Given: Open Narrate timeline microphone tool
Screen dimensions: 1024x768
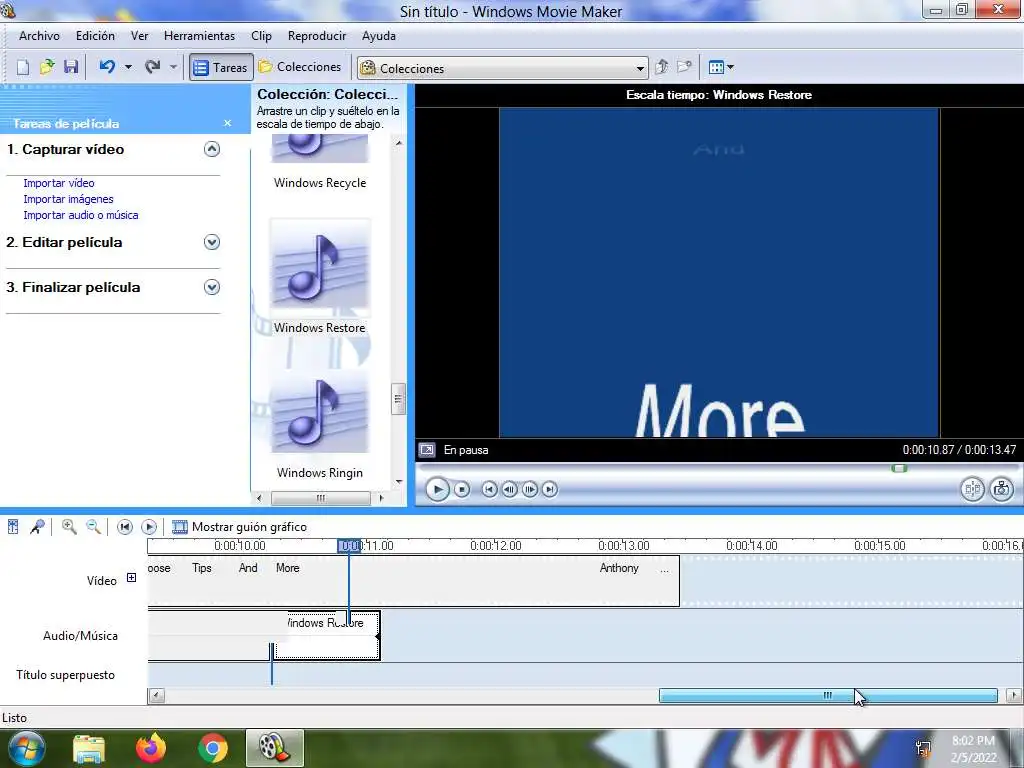Looking at the screenshot, I should 37,526.
